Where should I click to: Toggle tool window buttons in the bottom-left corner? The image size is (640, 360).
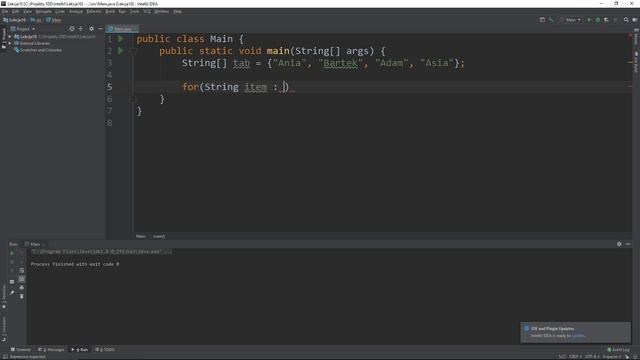5,356
